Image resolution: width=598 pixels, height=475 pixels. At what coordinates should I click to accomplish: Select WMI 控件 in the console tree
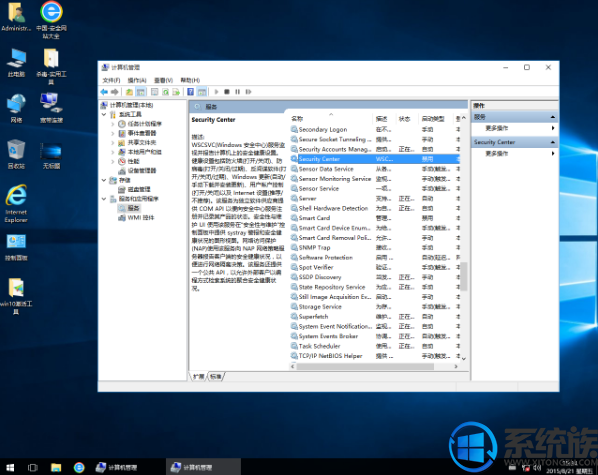click(x=141, y=217)
